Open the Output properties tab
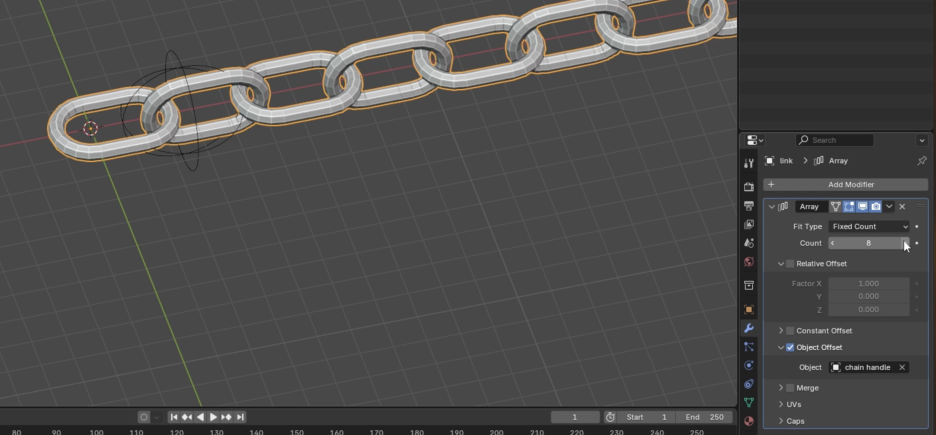Screen dimensions: 936x435 point(749,206)
